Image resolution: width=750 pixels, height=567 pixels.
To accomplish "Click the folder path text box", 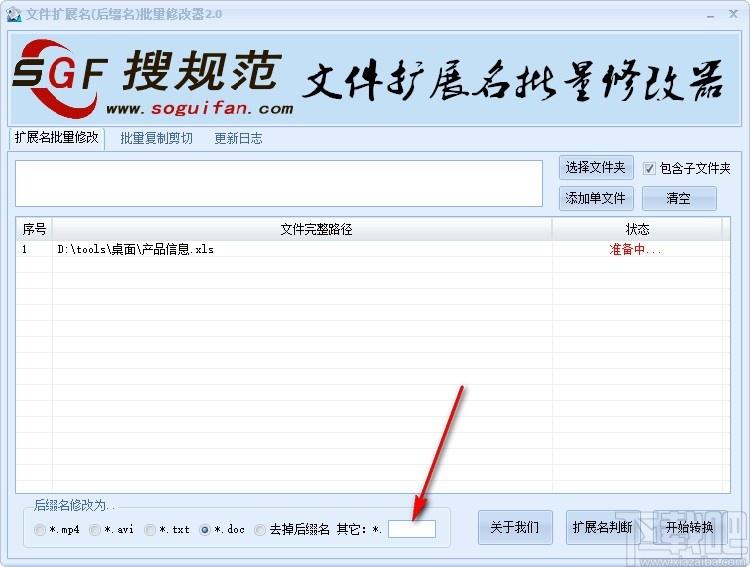I will [279, 184].
